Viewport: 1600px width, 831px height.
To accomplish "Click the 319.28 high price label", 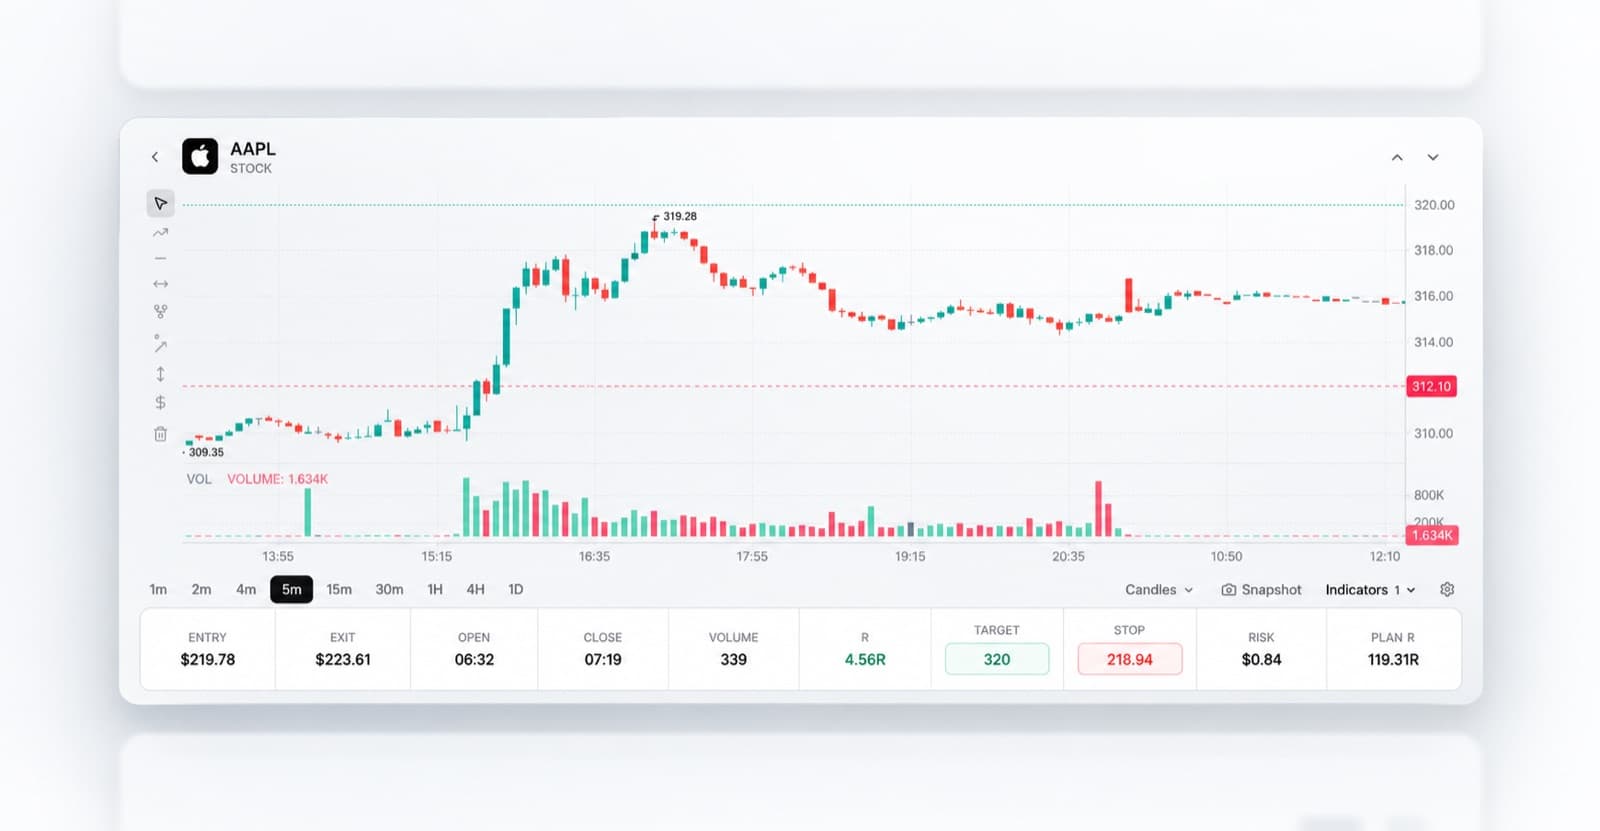I will [x=680, y=216].
